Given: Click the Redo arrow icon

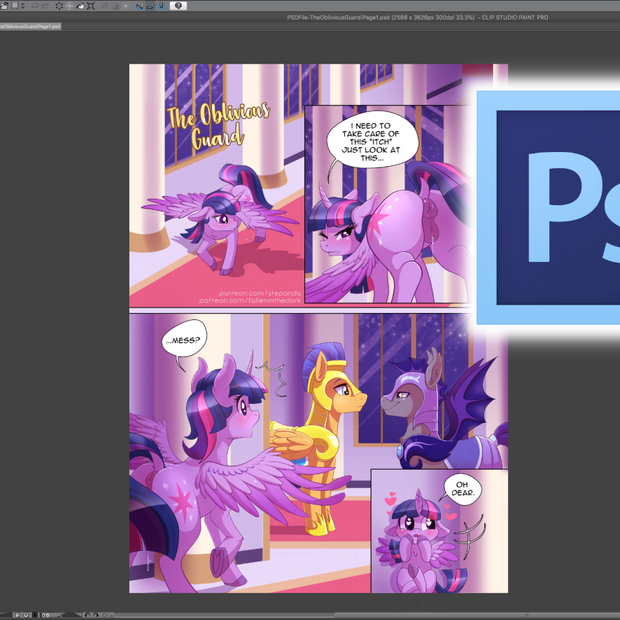Looking at the screenshot, I should [45, 6].
